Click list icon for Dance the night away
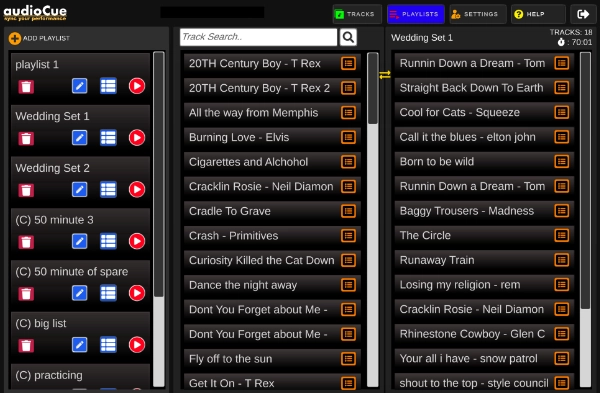Viewport: 600px width, 393px height. click(x=348, y=285)
